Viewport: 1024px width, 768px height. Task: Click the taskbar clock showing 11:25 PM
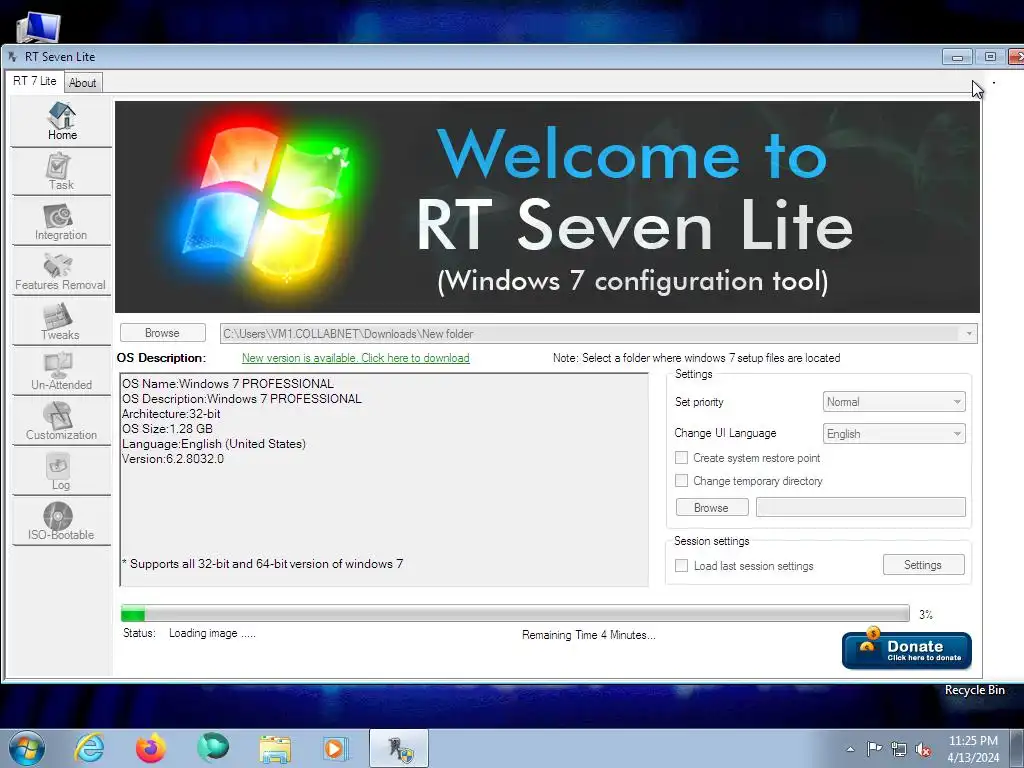(973, 748)
